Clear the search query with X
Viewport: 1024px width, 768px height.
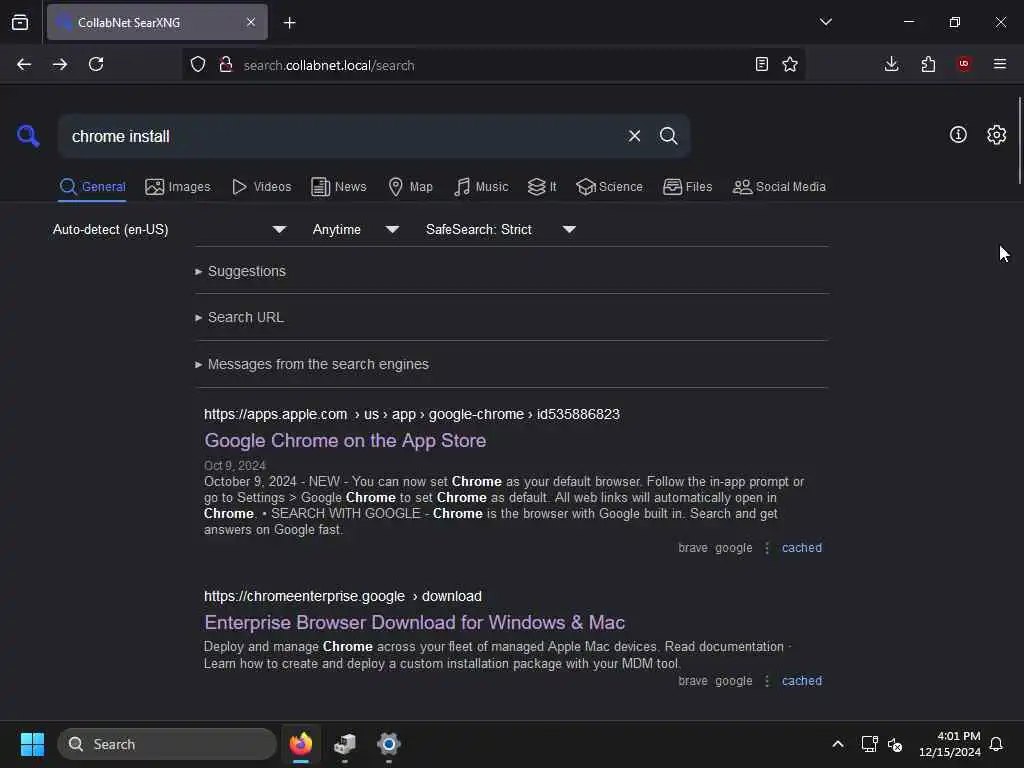point(634,136)
